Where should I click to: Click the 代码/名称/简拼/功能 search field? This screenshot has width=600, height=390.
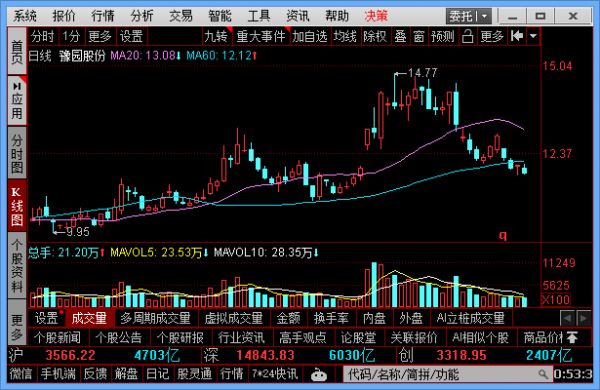(x=448, y=374)
